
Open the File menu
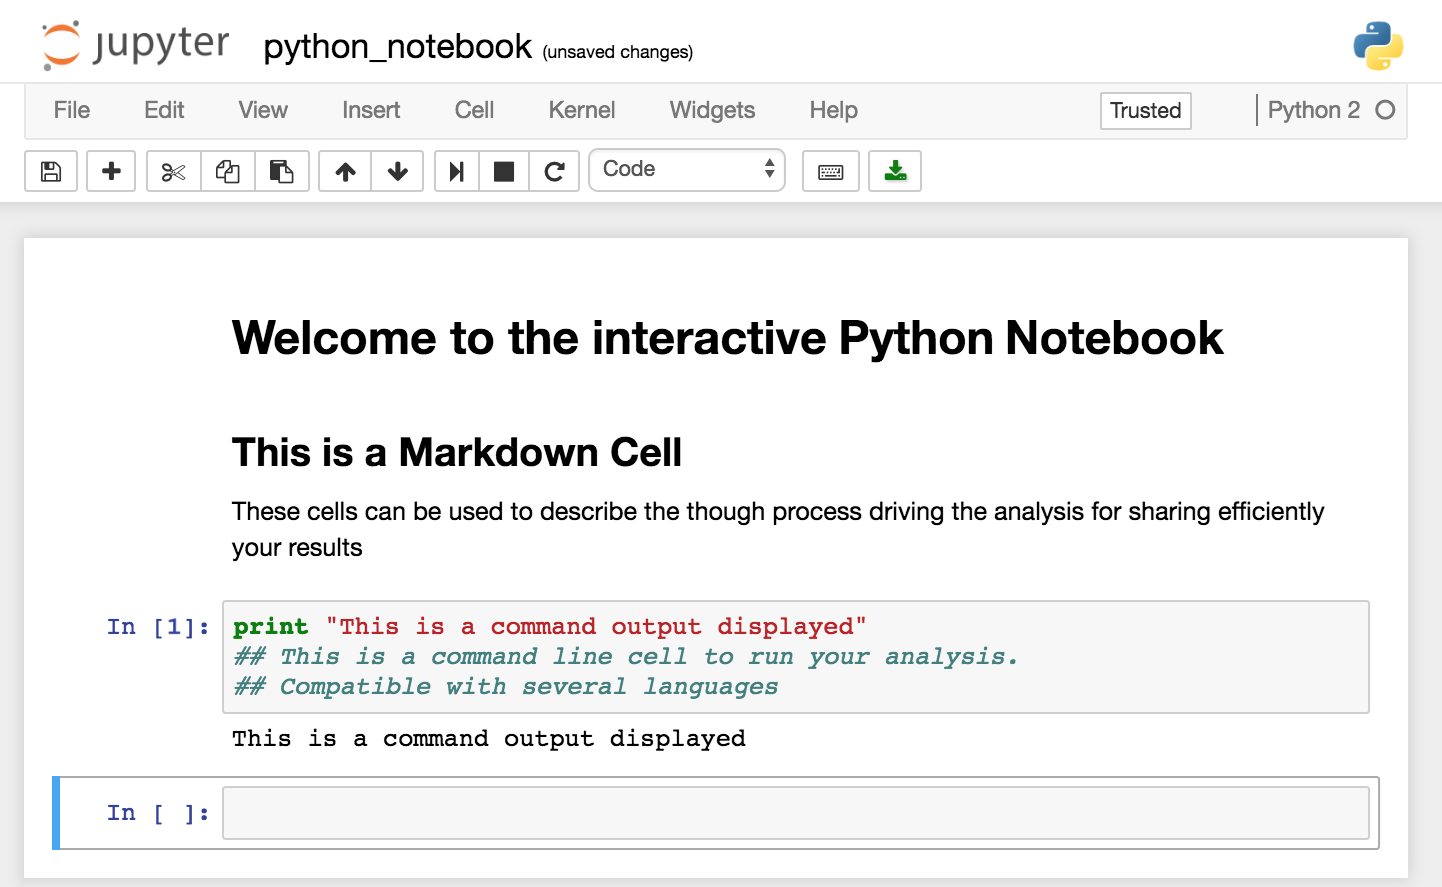72,110
